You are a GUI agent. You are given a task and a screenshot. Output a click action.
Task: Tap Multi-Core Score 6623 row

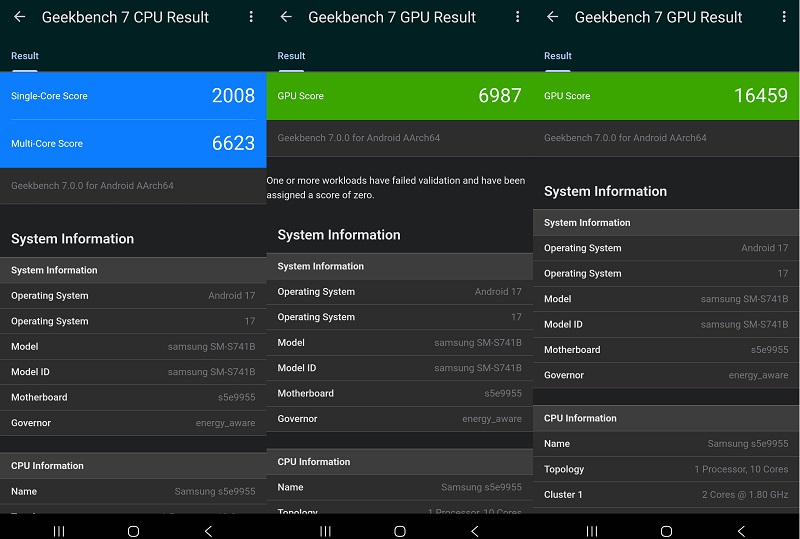coord(133,143)
